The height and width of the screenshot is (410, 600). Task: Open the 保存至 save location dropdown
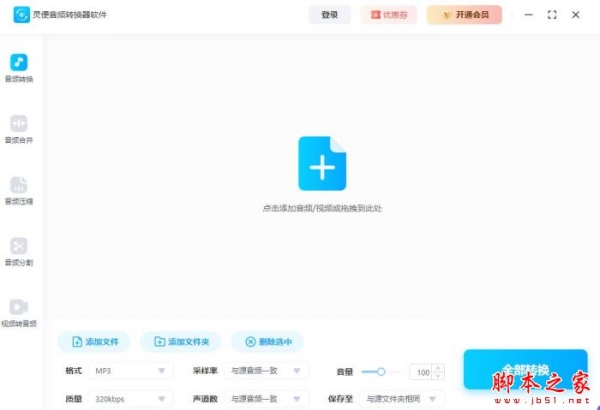402,399
